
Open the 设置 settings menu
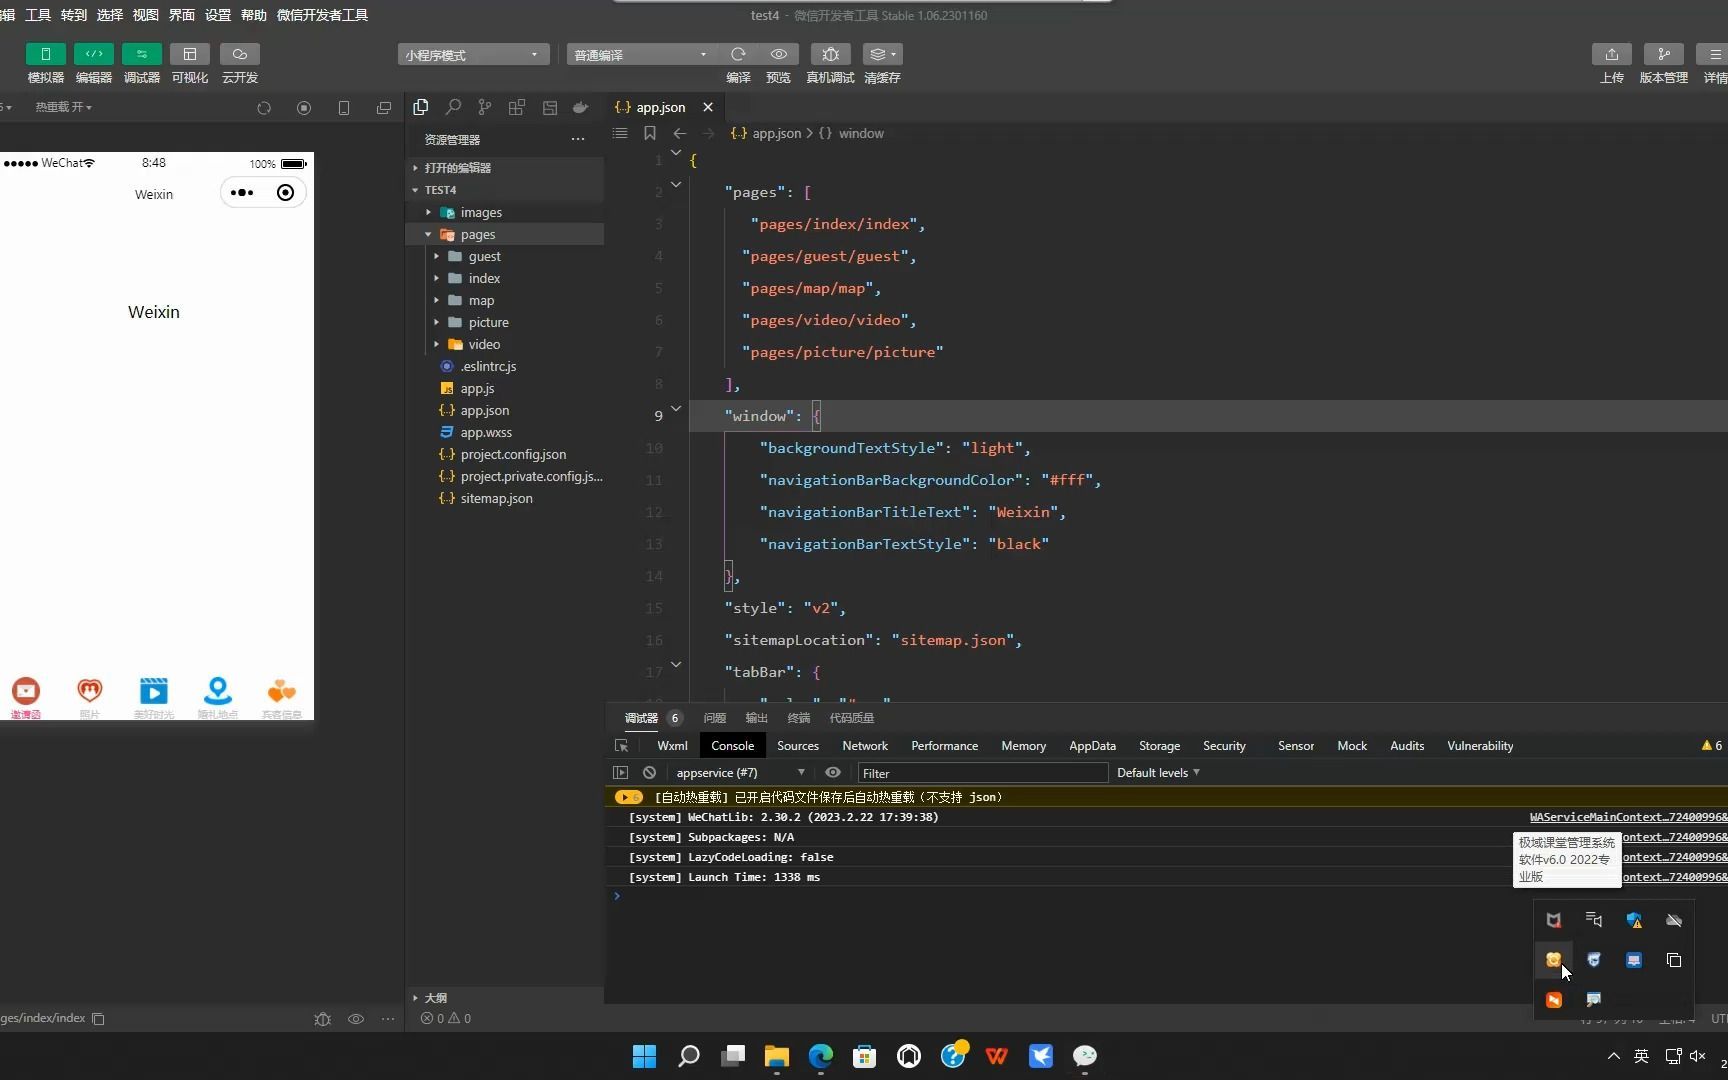[217, 15]
